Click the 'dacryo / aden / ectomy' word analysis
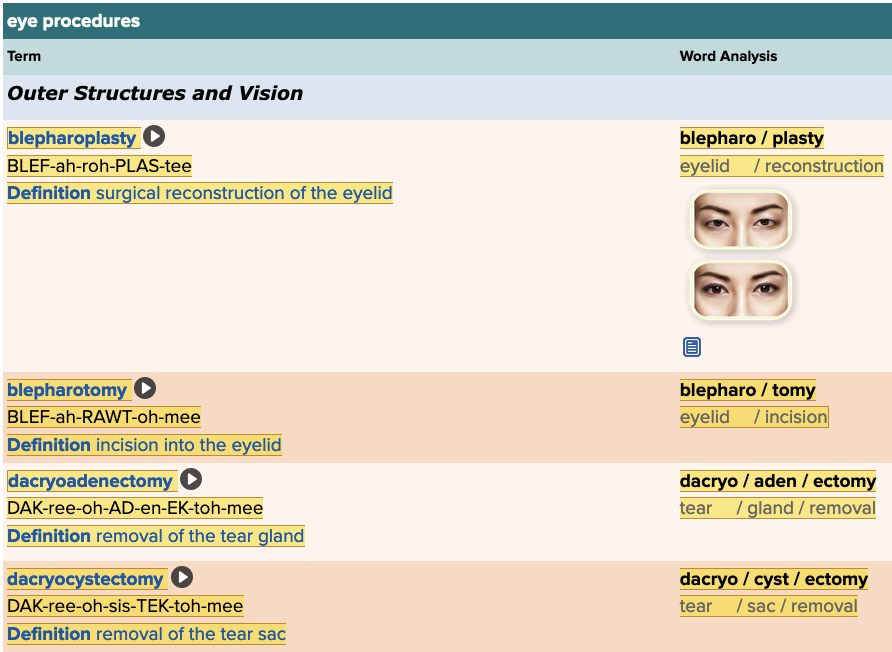892x652 pixels. [777, 481]
